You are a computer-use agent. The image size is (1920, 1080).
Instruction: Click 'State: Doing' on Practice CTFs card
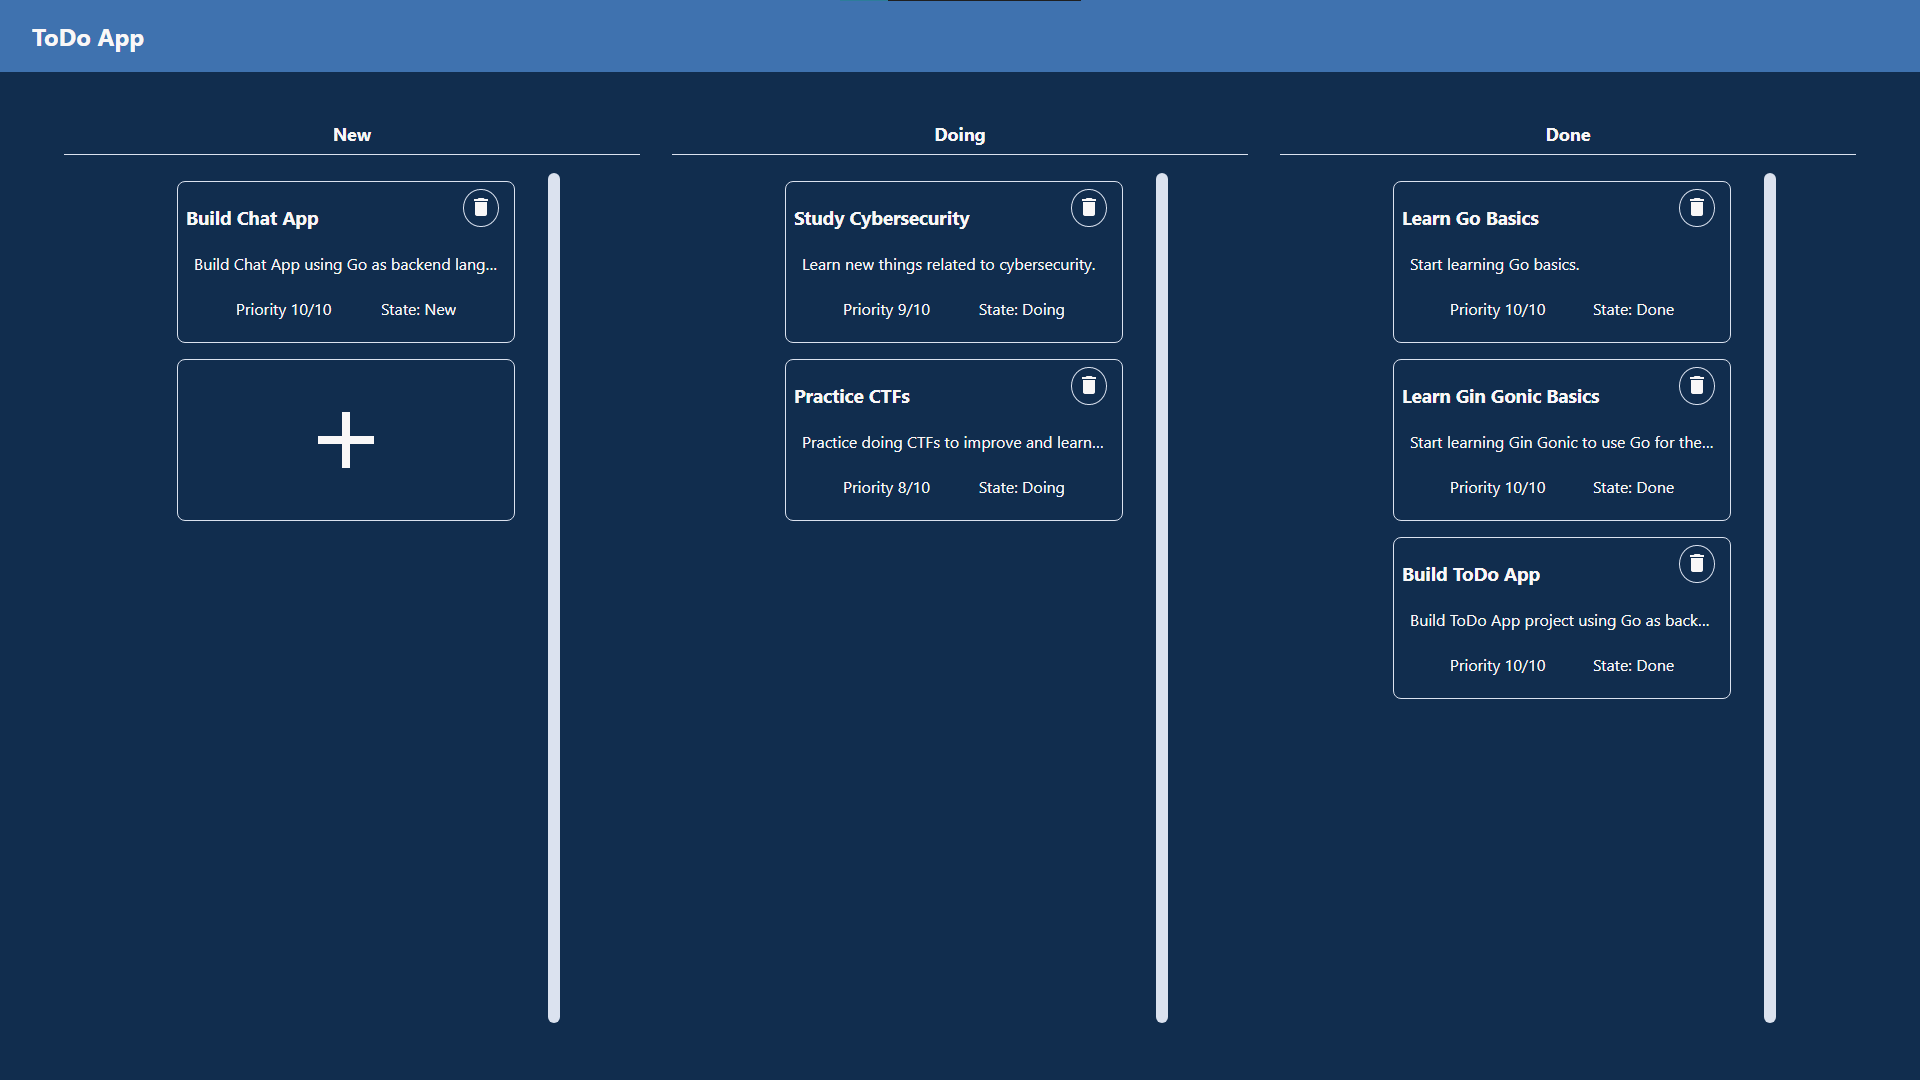1021,487
